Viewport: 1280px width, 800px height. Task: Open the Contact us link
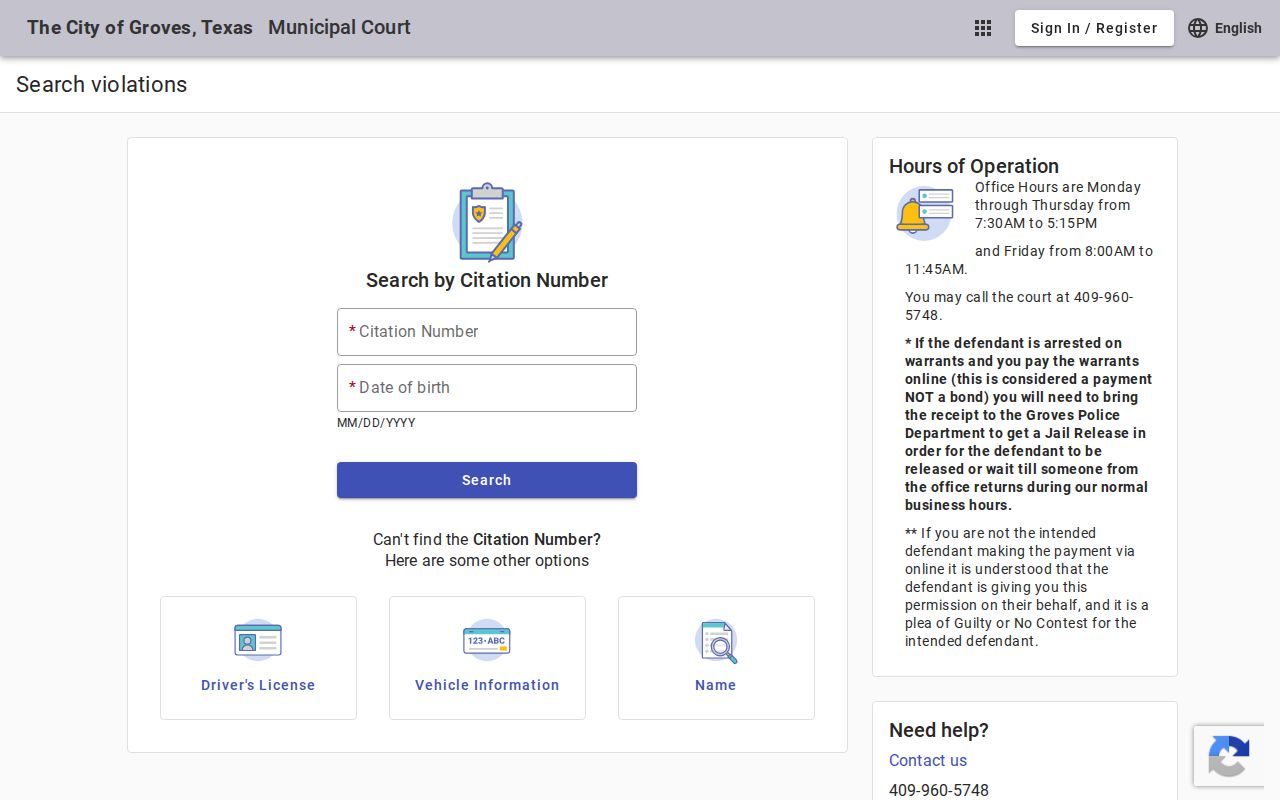point(928,760)
